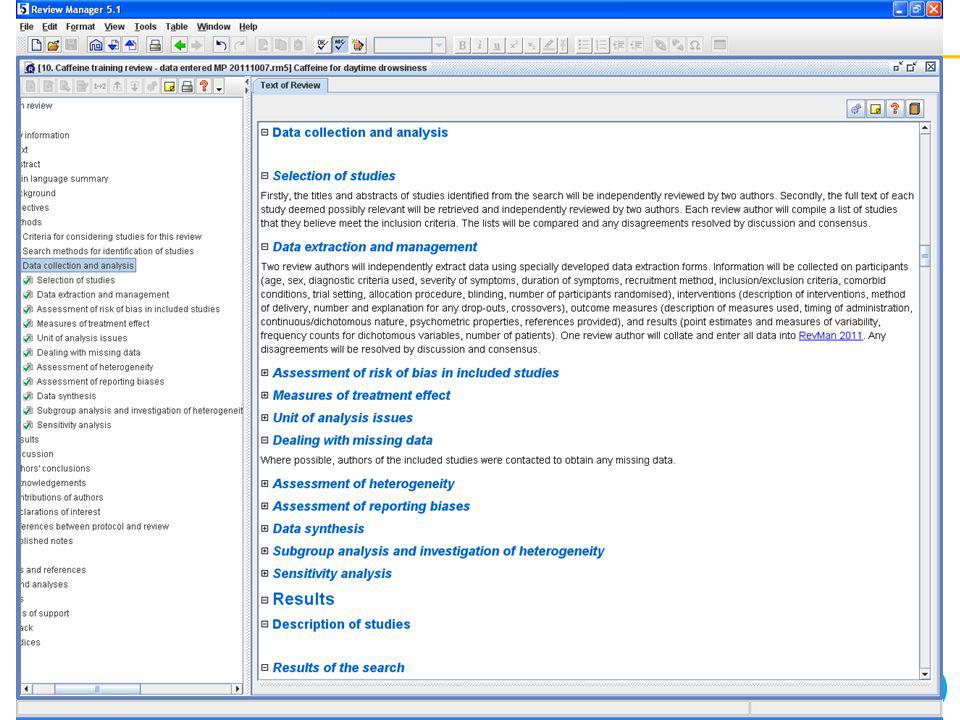
Task: Collapse the Data extraction and management section
Action: (264, 247)
